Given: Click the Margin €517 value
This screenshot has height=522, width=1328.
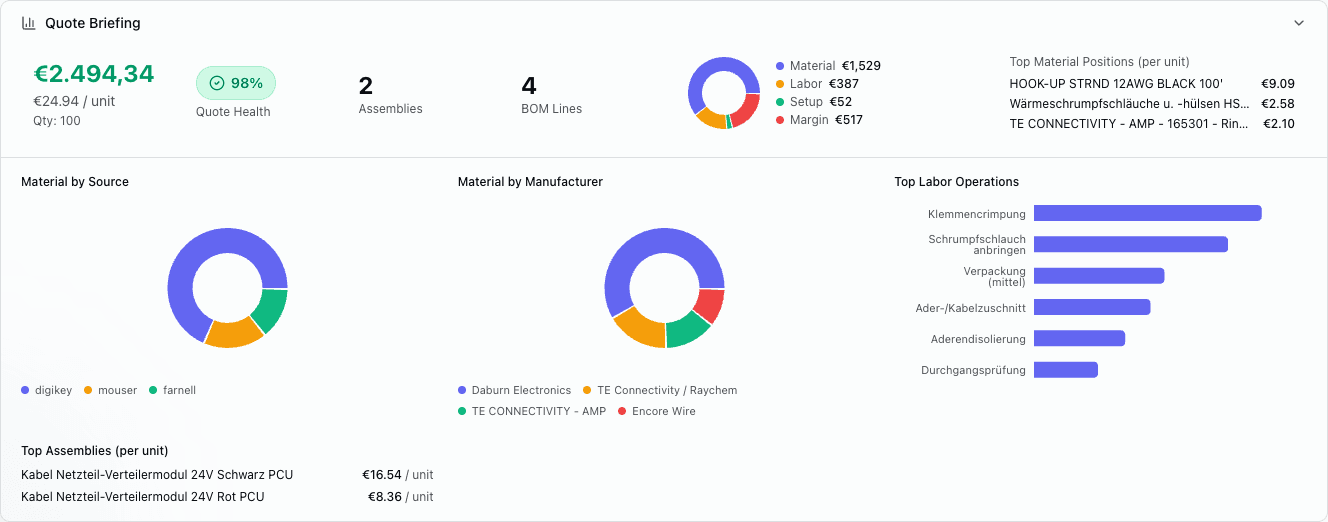Looking at the screenshot, I should click(x=849, y=120).
